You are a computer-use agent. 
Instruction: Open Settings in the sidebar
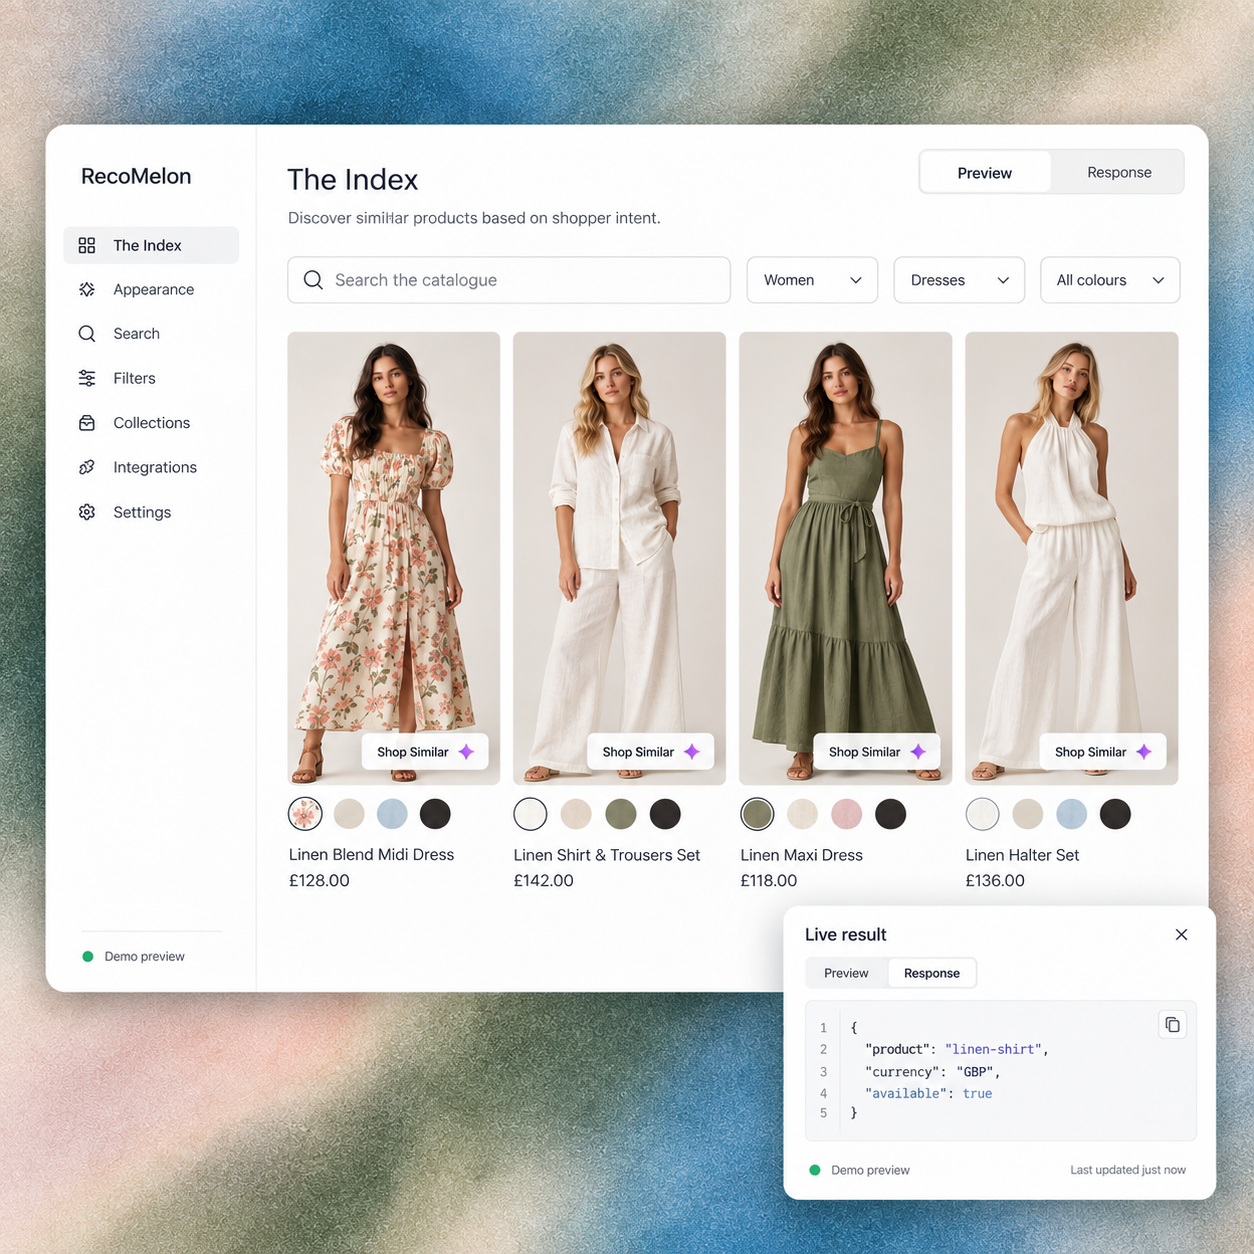click(151, 512)
